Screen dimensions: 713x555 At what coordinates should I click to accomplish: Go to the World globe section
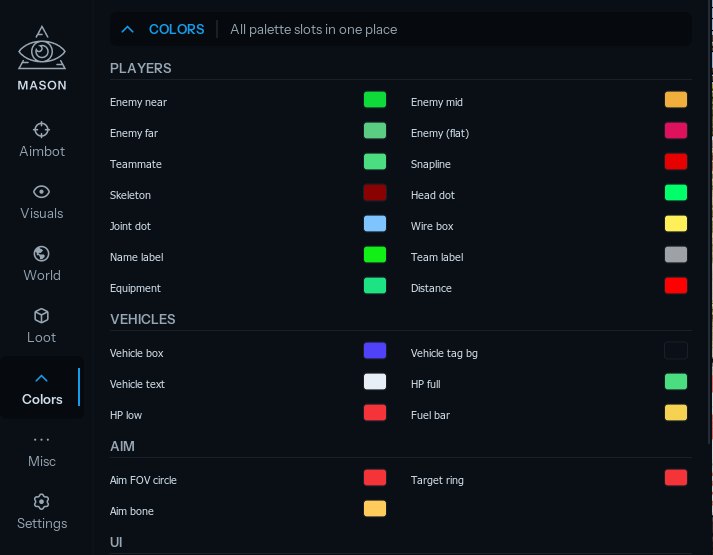pyautogui.click(x=42, y=264)
